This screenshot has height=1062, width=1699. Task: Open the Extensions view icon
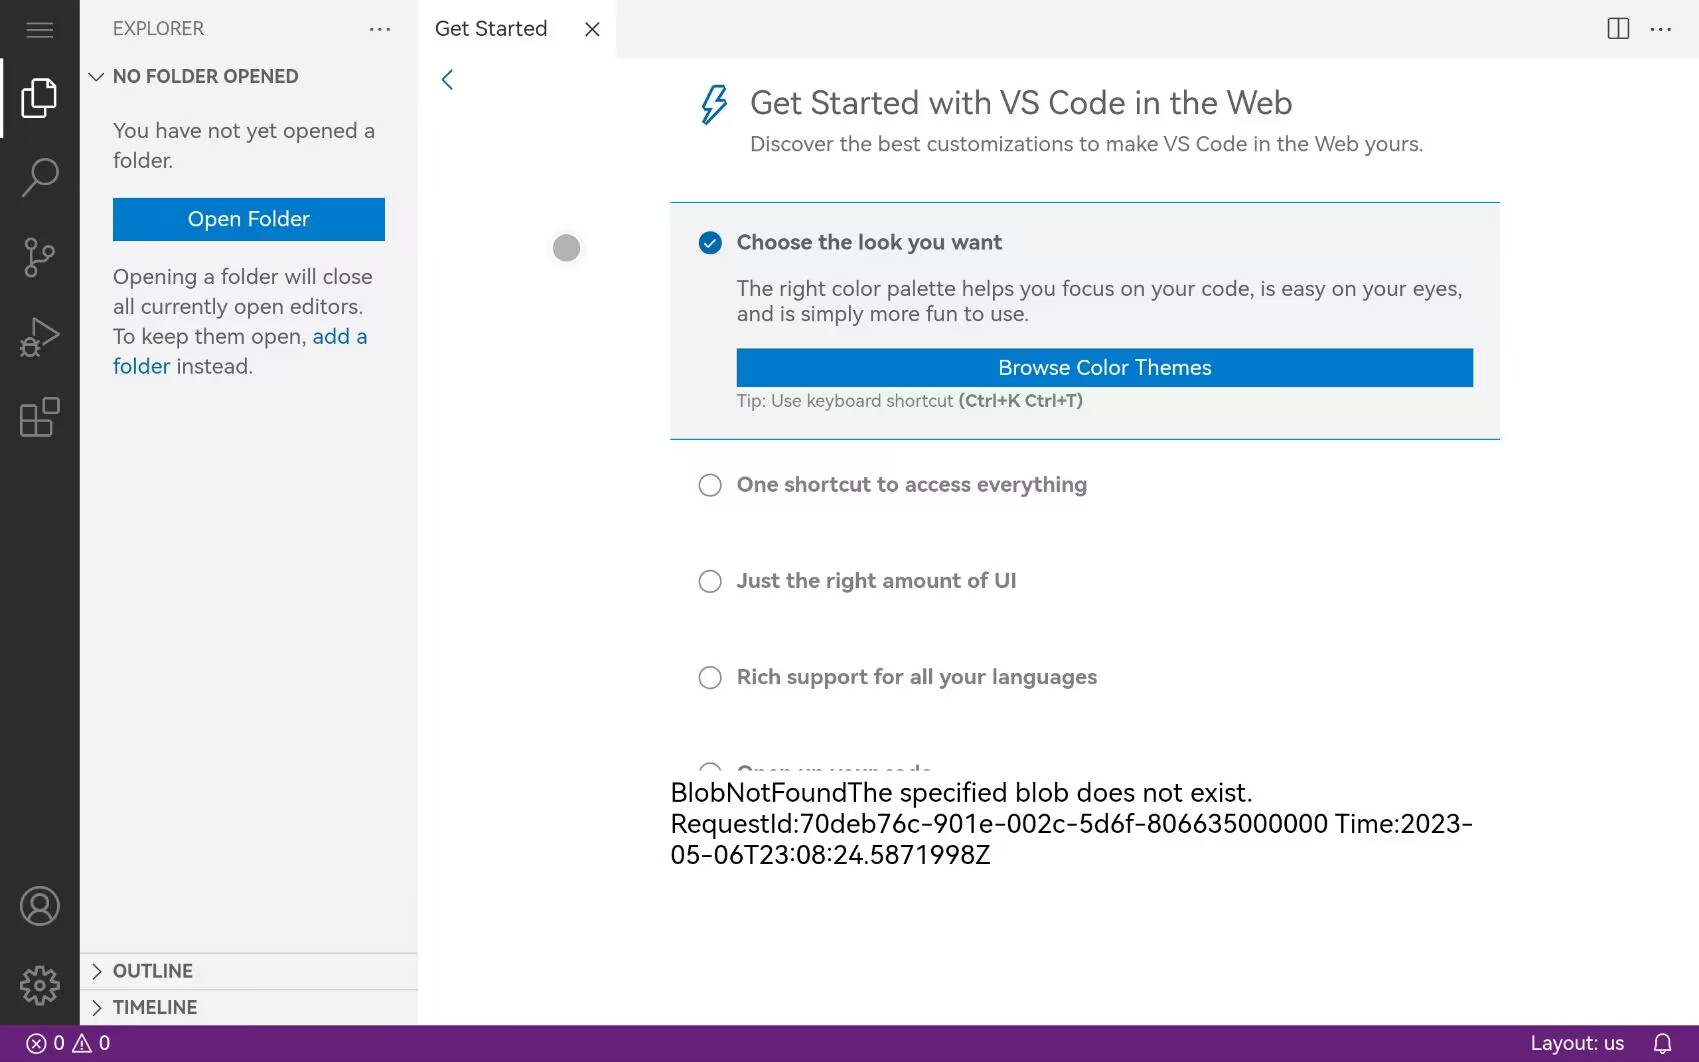pos(39,417)
